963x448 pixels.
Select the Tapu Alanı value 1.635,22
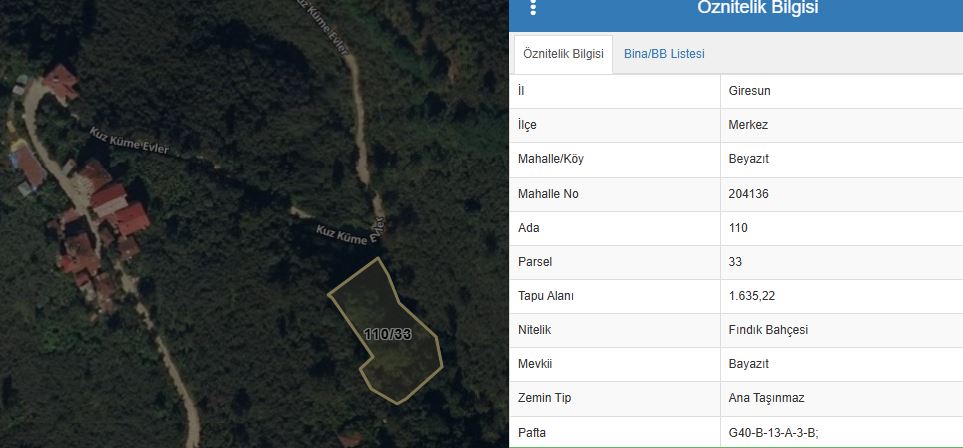pos(751,296)
